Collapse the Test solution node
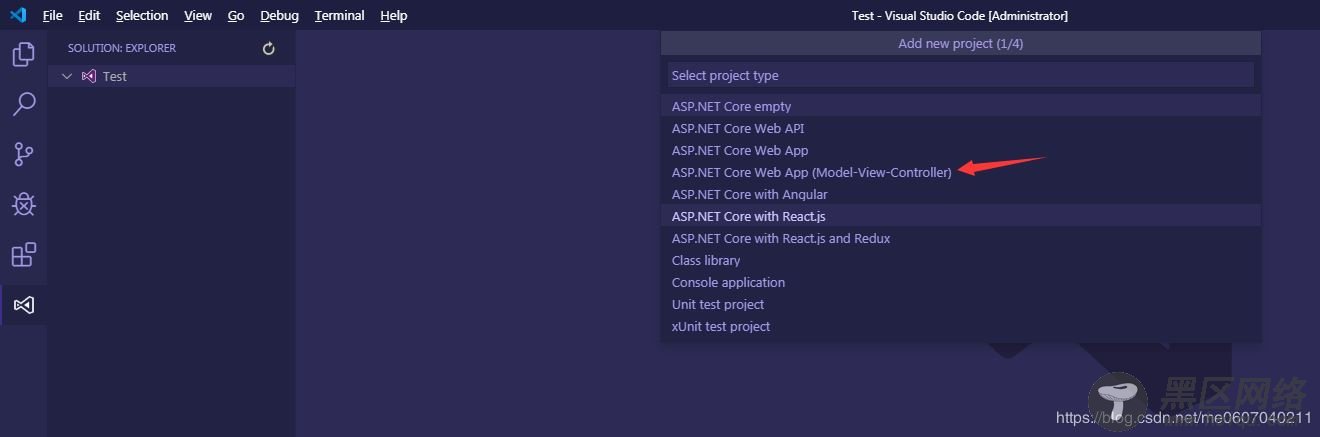The image size is (1320, 437). tap(67, 76)
